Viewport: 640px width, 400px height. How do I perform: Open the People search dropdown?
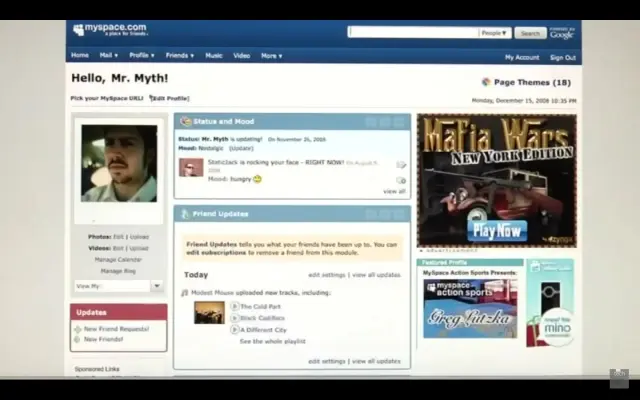494,33
